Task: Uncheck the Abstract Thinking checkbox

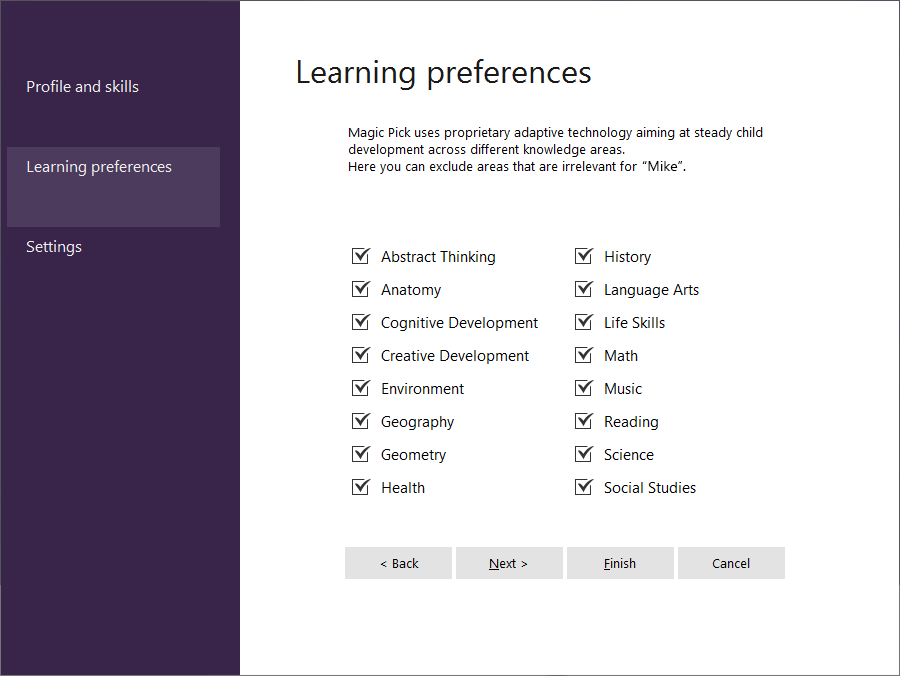Action: click(361, 256)
